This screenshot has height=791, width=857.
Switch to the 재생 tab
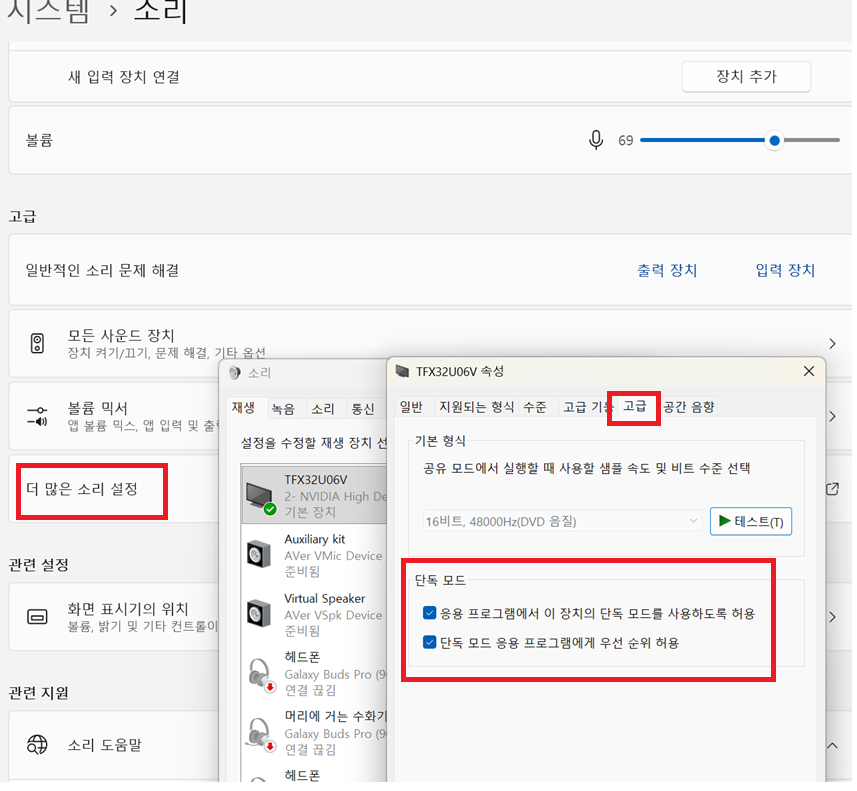click(244, 410)
